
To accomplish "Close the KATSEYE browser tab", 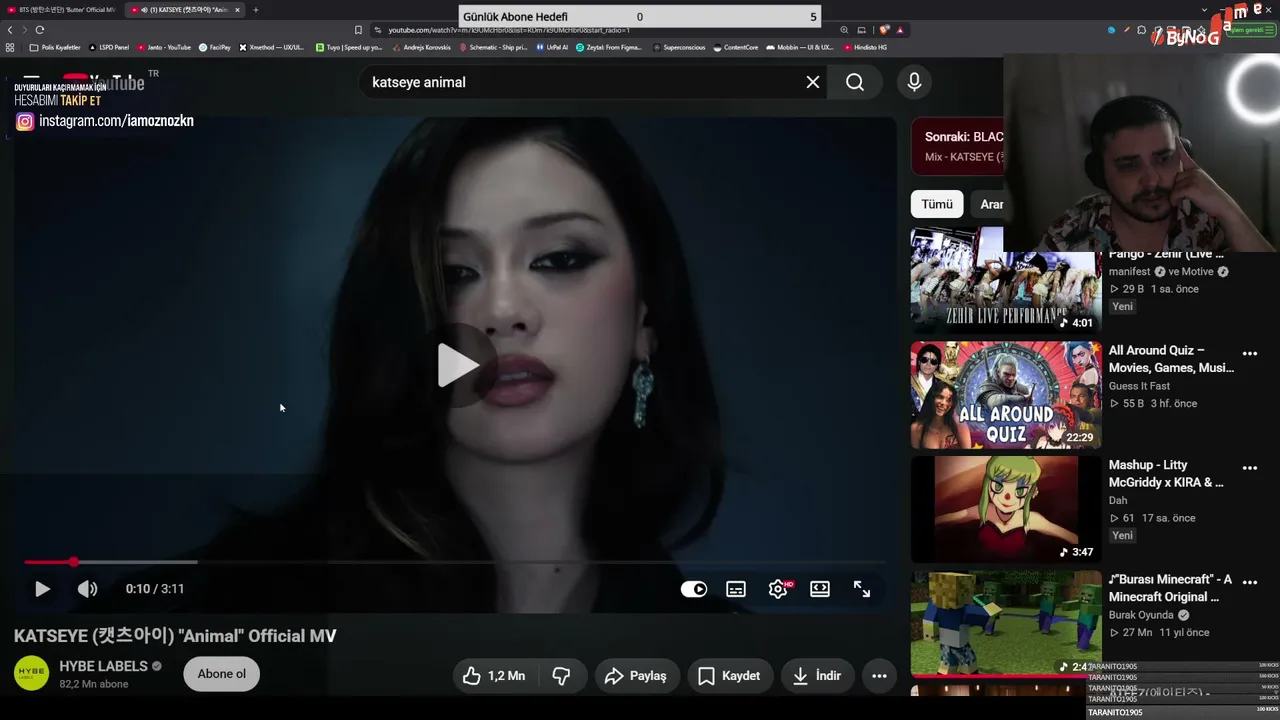I will tap(237, 10).
